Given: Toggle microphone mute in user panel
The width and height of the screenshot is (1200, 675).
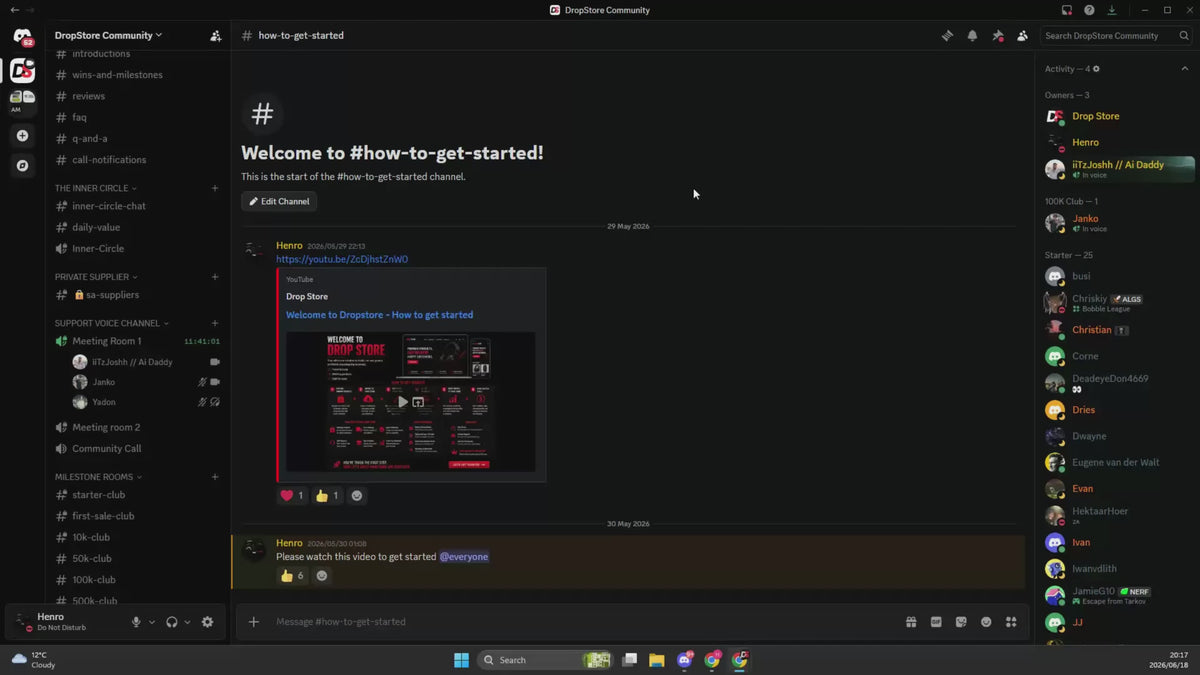Looking at the screenshot, I should [136, 622].
